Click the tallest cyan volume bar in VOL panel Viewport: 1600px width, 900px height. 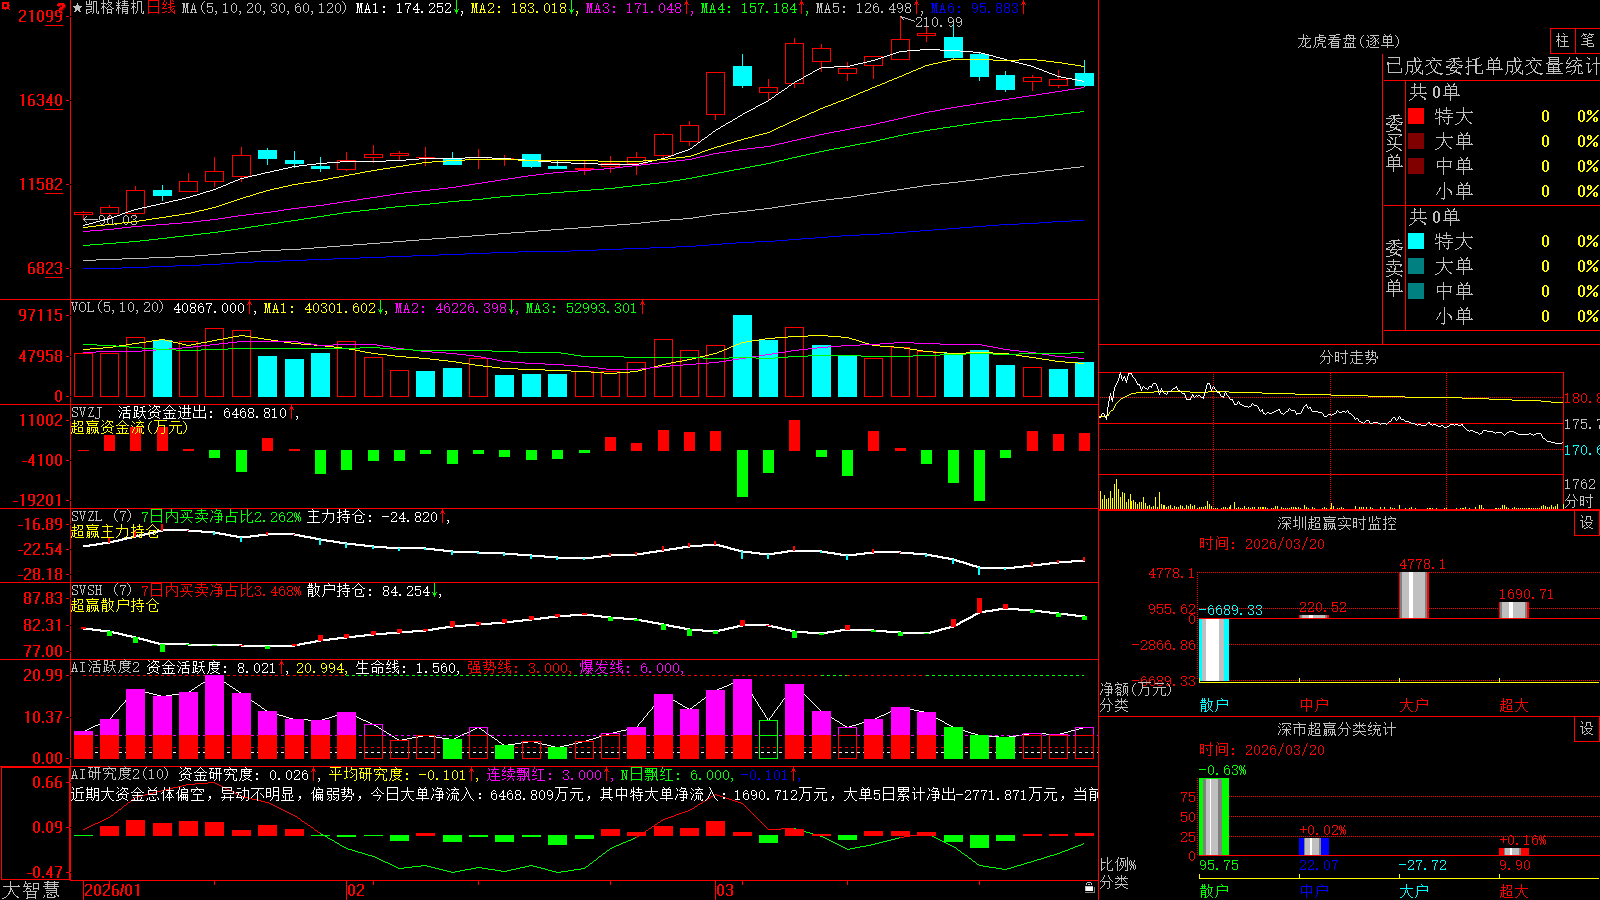point(742,356)
